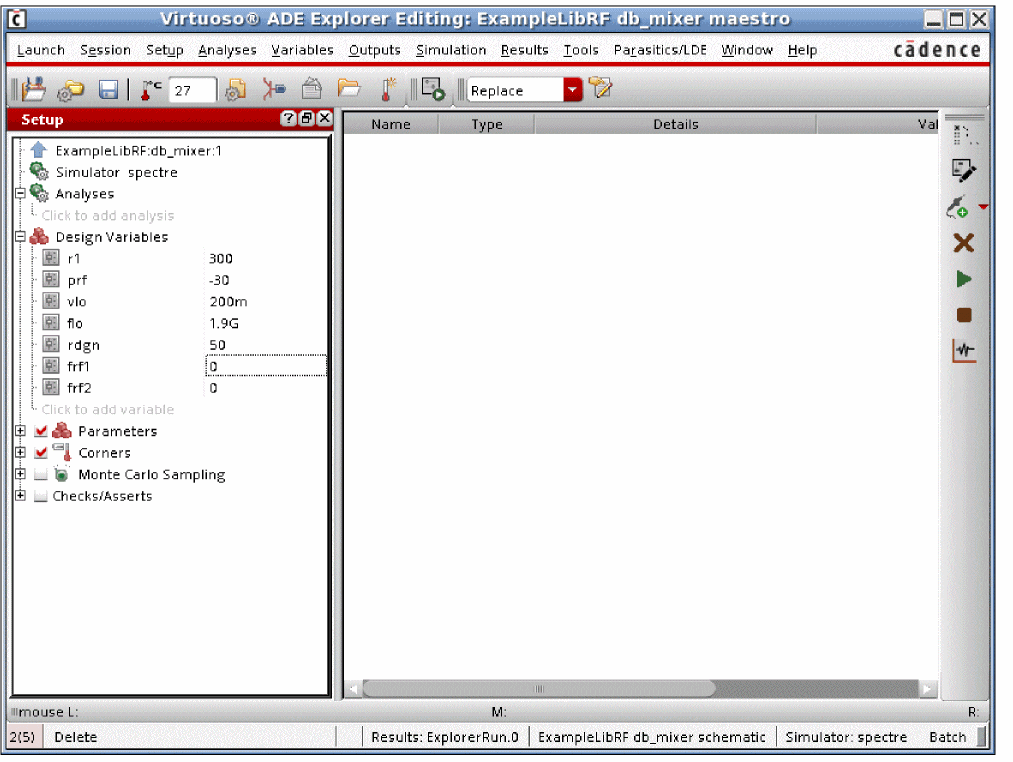Screen dimensions: 1013x762
Task: Open the Simulation menu
Action: [x=450, y=50]
